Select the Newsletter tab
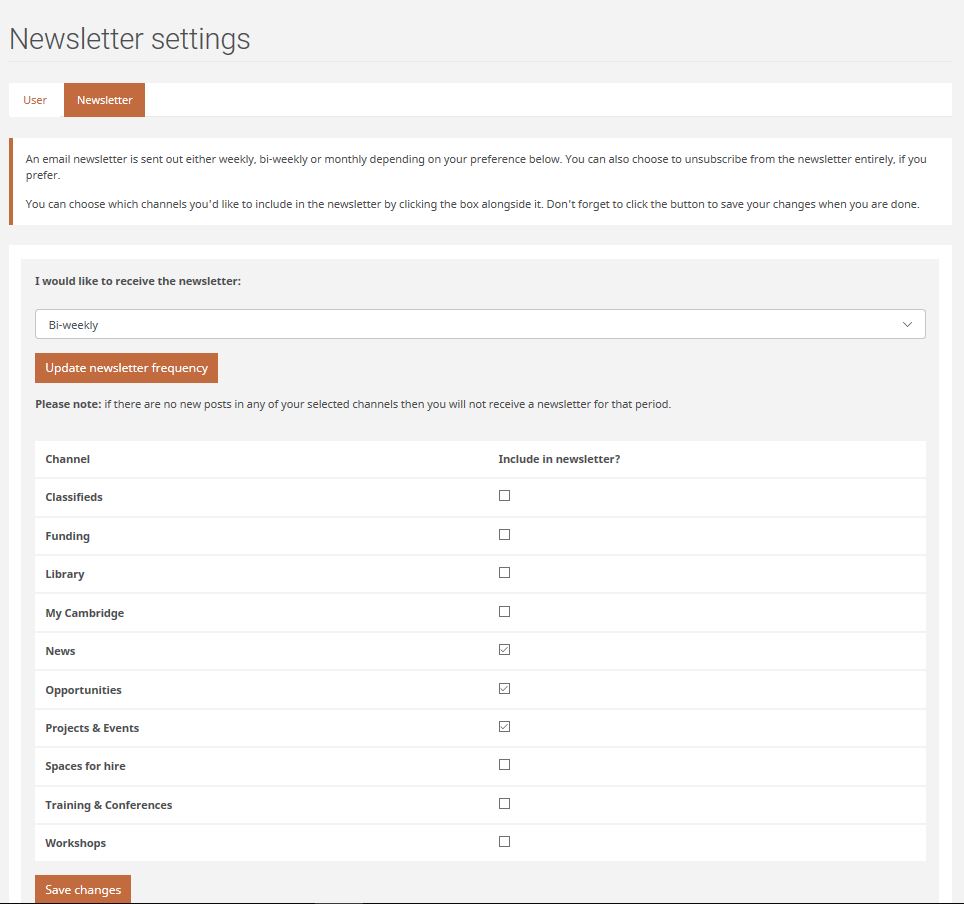Viewport: 964px width, 904px height. [x=104, y=100]
